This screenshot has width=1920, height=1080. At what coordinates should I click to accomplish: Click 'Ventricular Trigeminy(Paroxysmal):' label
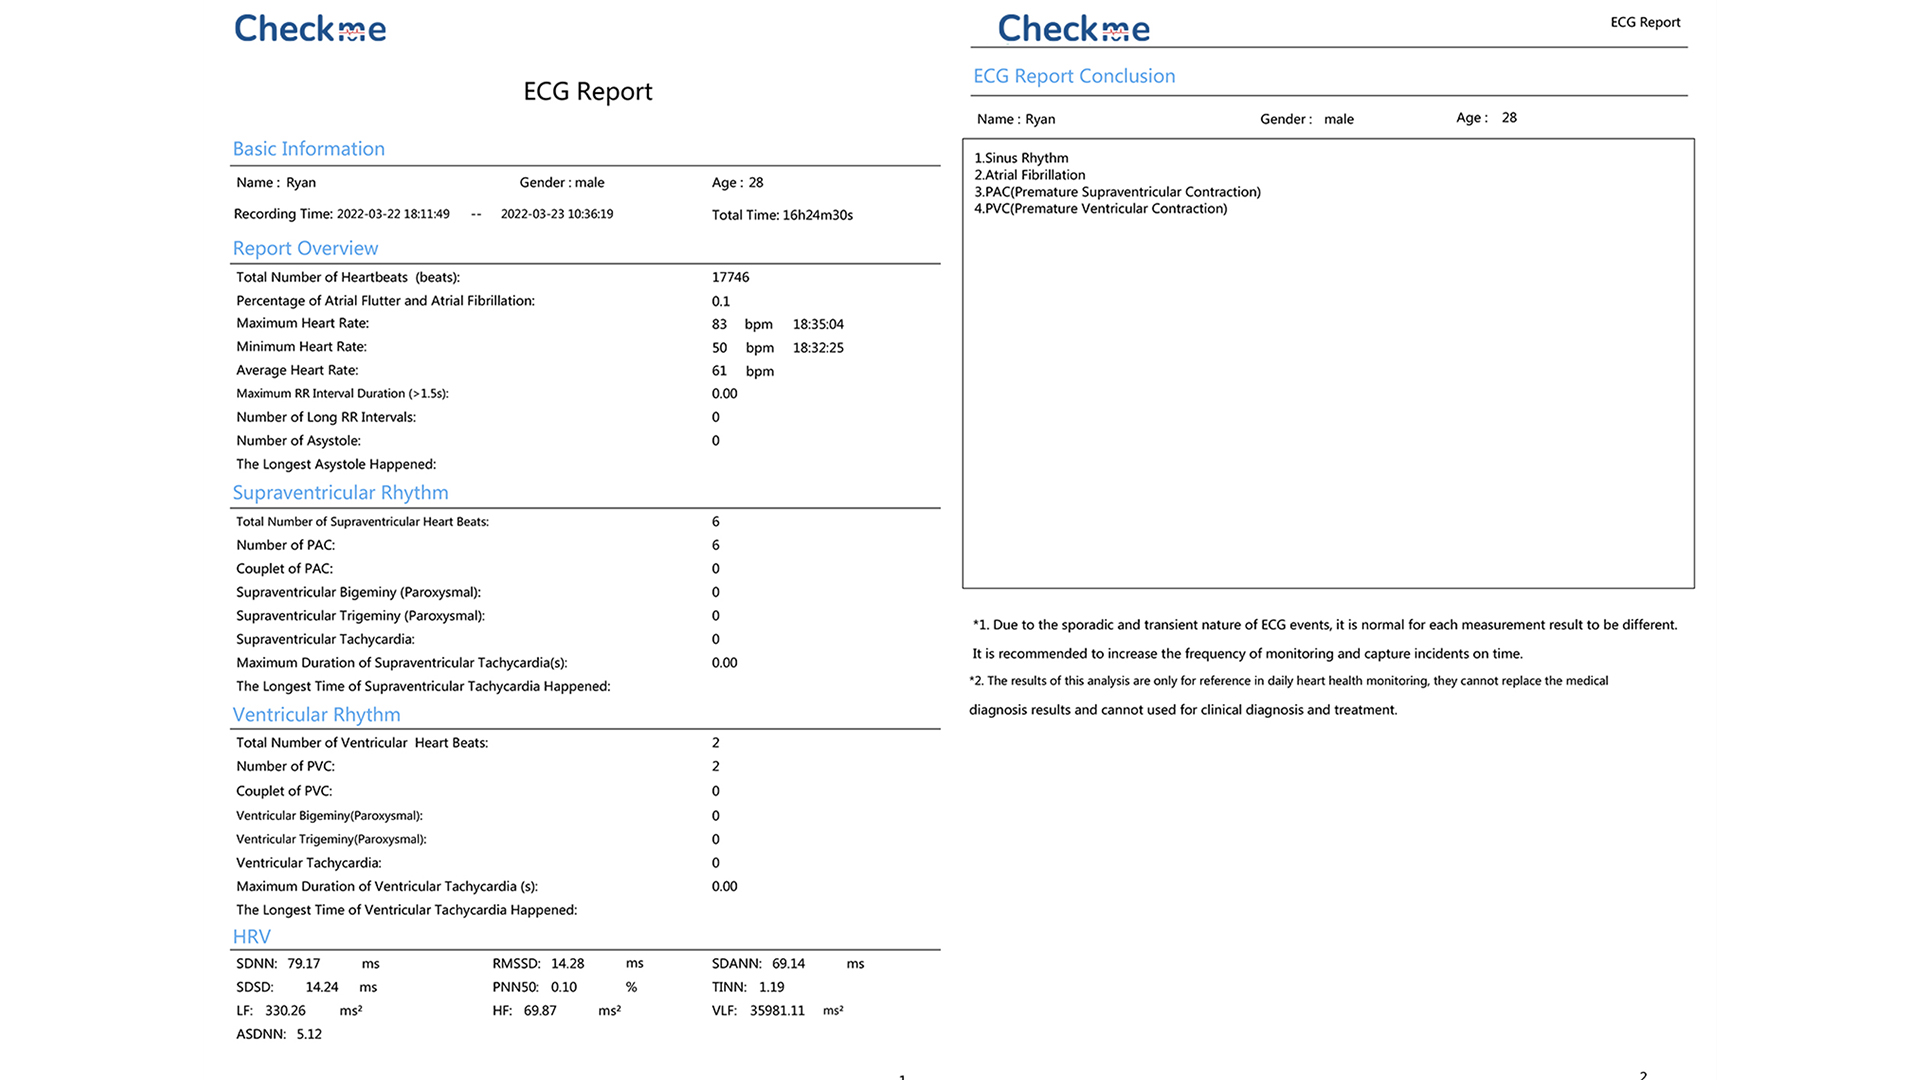click(331, 839)
